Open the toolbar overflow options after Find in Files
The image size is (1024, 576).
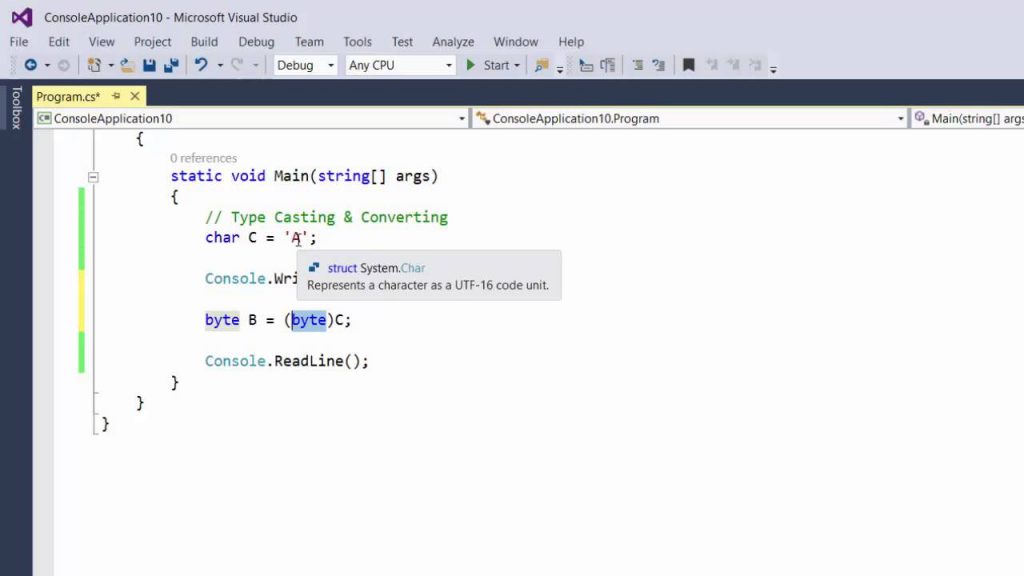pyautogui.click(x=560, y=68)
